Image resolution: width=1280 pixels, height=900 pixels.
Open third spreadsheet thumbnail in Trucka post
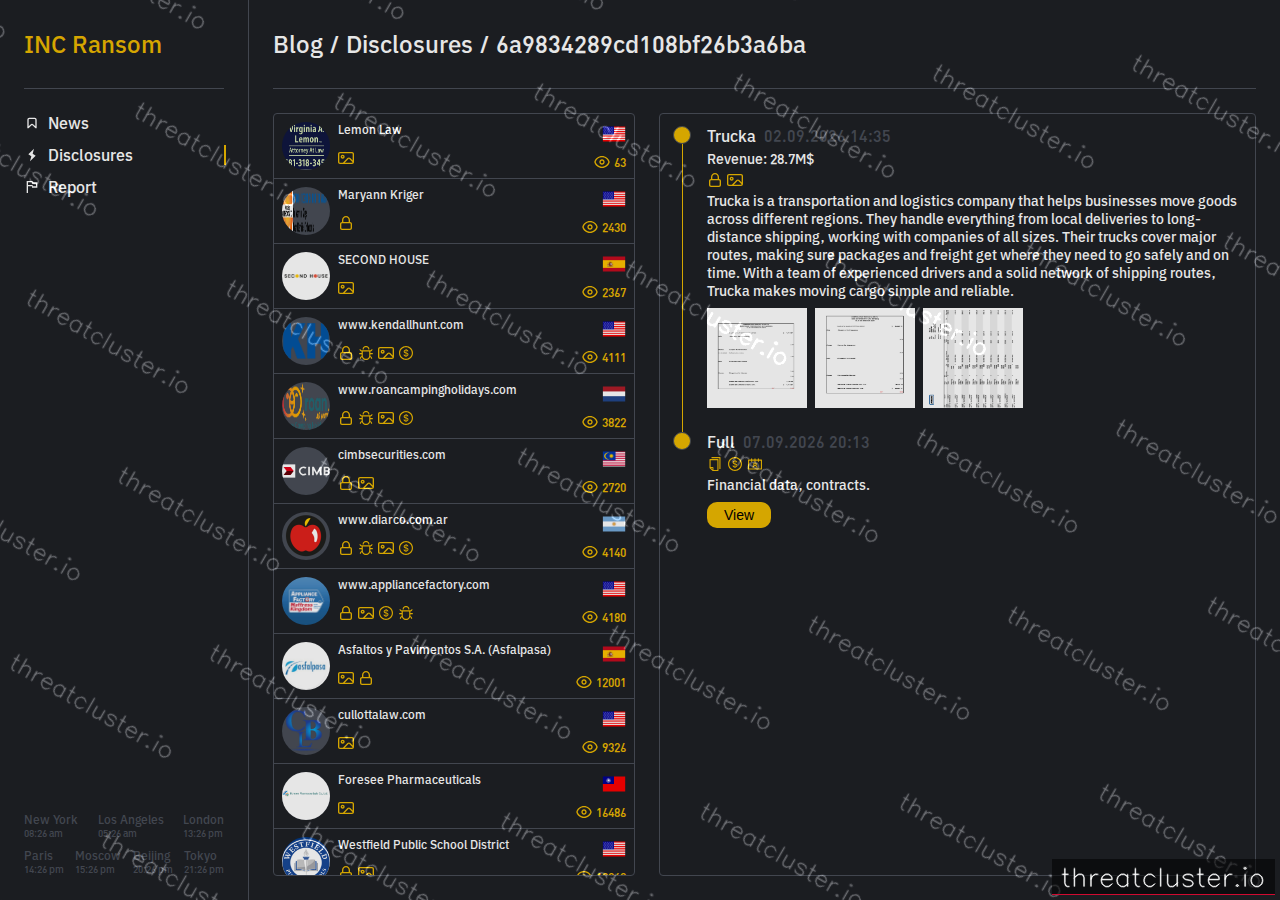click(x=973, y=358)
